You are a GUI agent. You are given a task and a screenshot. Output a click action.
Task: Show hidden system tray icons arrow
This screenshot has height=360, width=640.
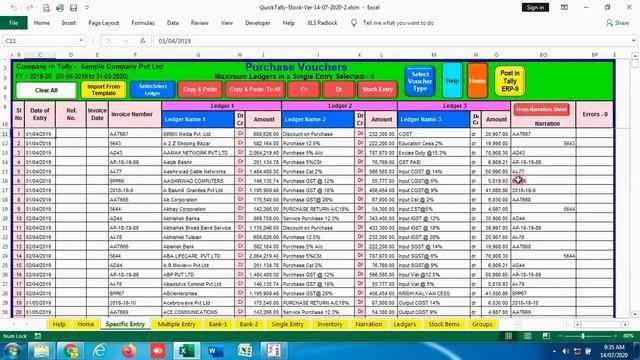[x=554, y=351]
